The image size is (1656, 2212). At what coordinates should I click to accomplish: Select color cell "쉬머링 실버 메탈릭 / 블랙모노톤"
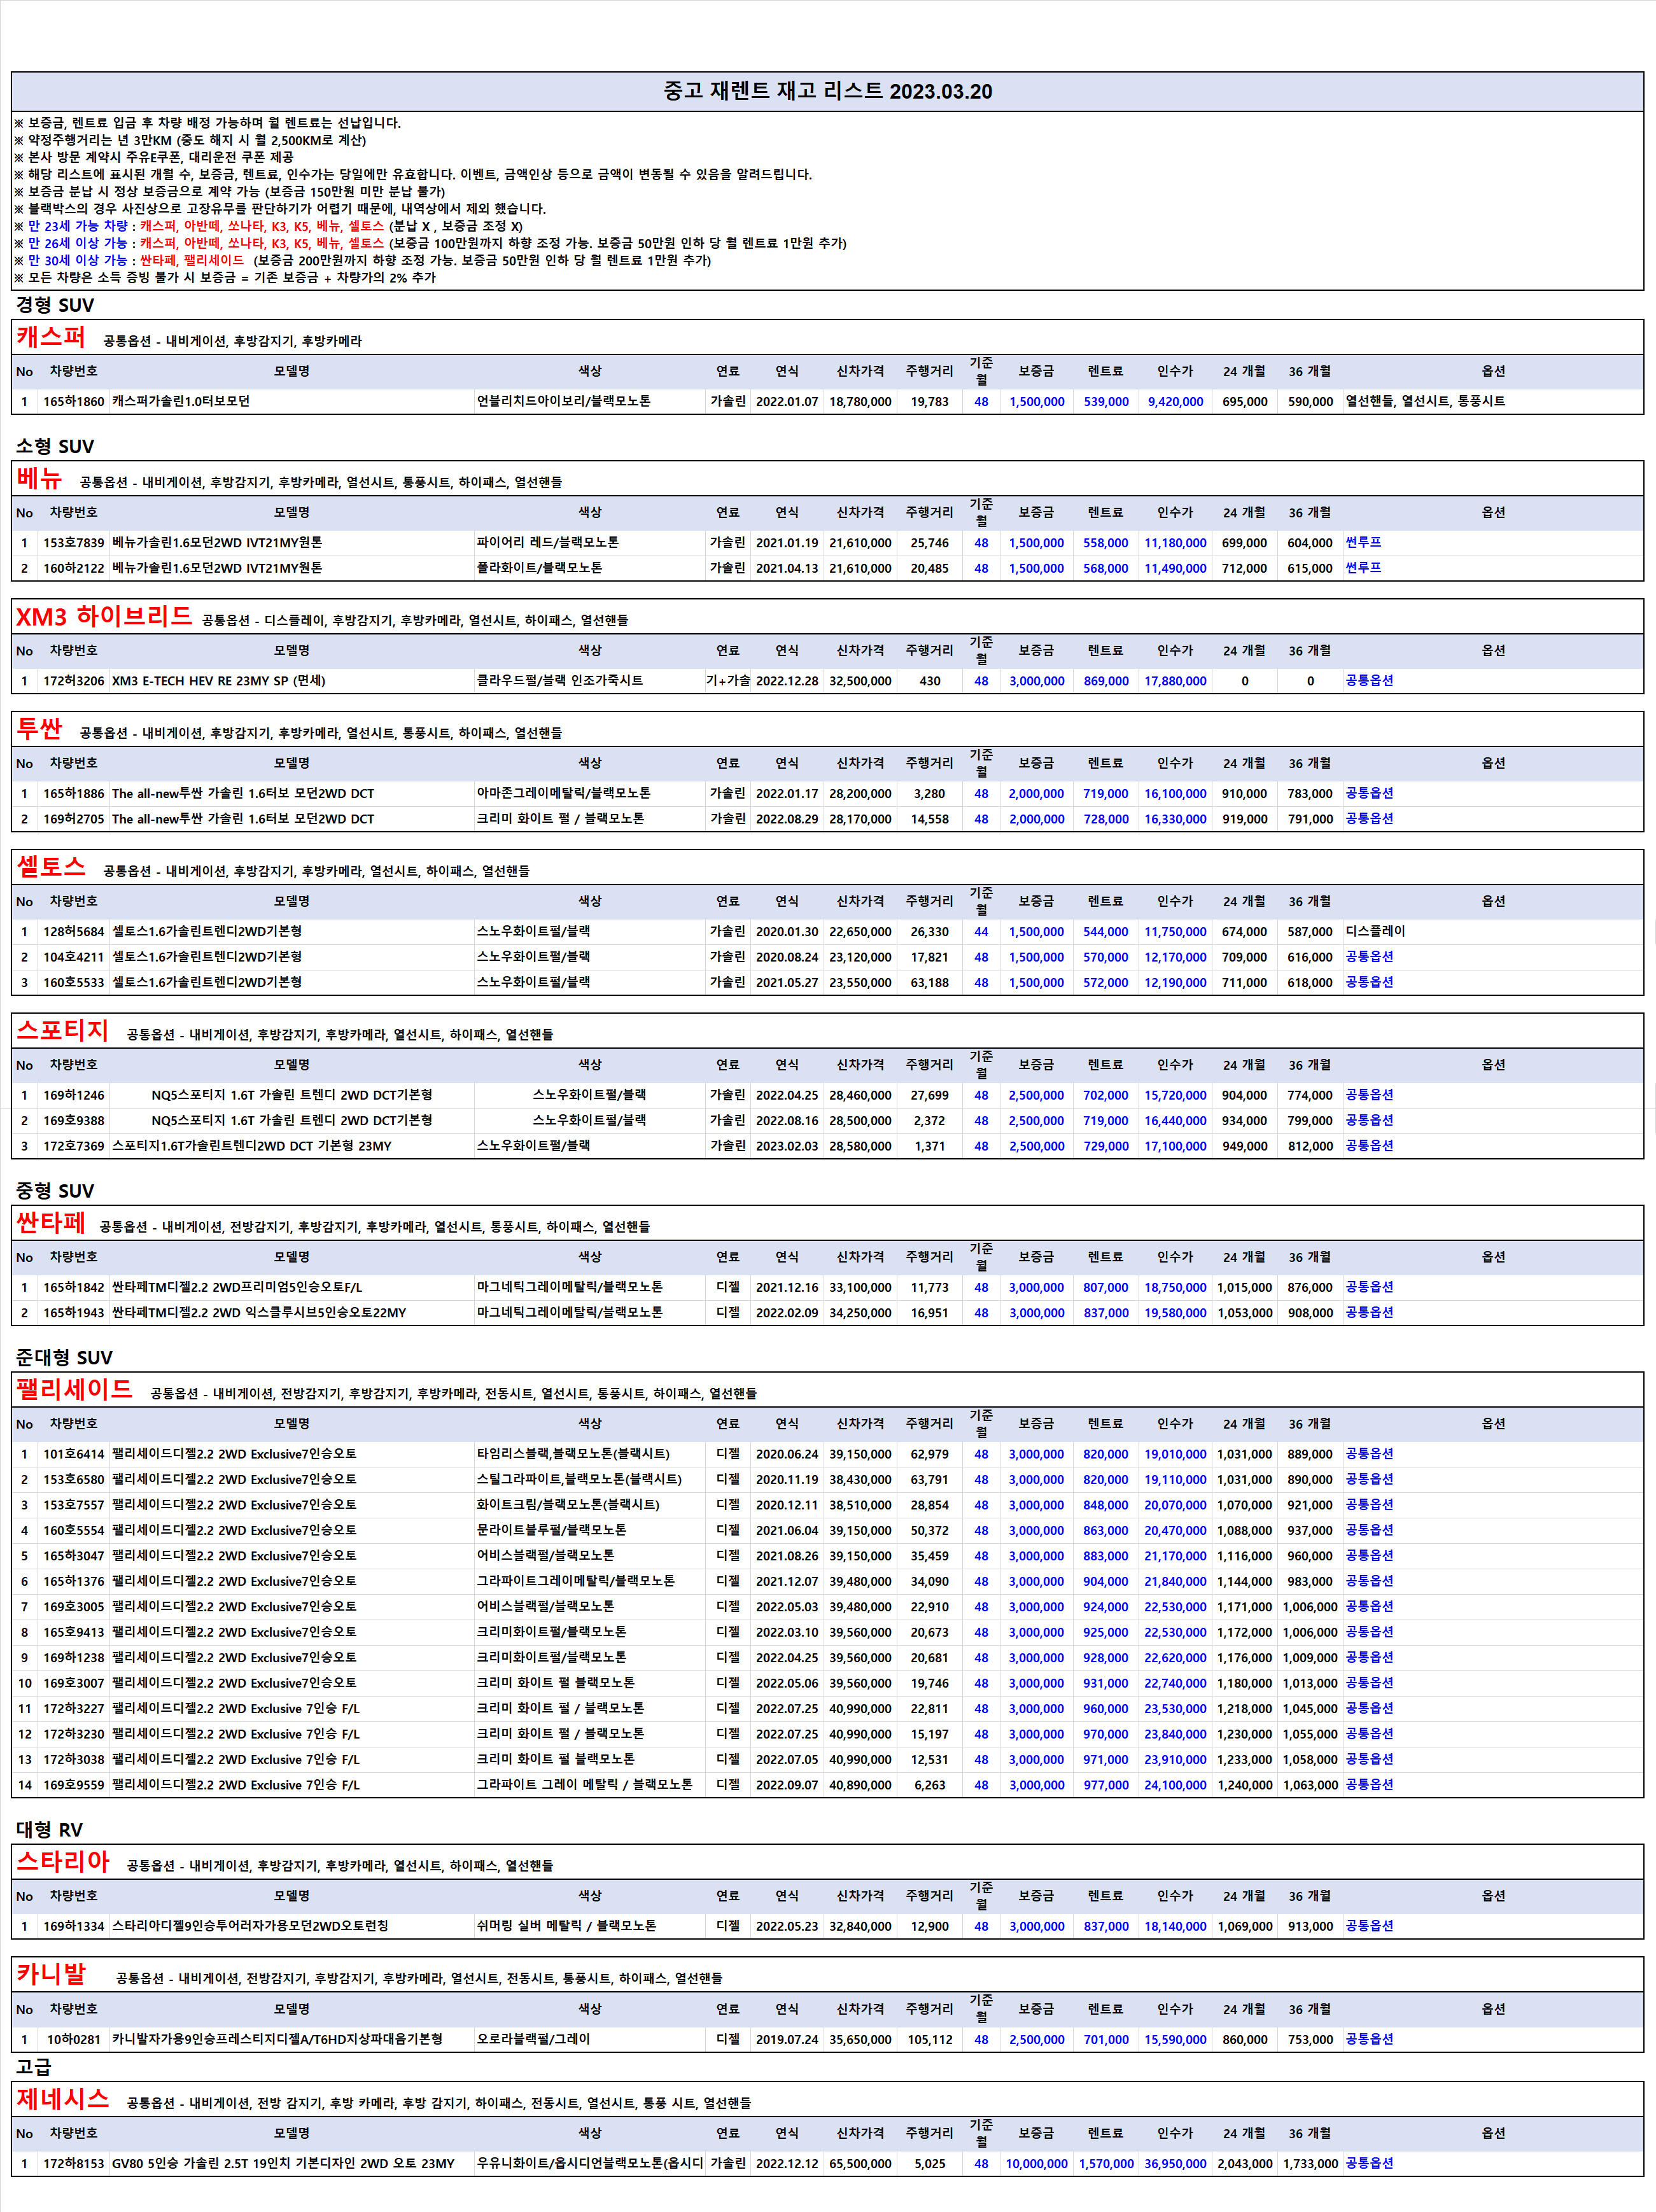pos(567,1926)
